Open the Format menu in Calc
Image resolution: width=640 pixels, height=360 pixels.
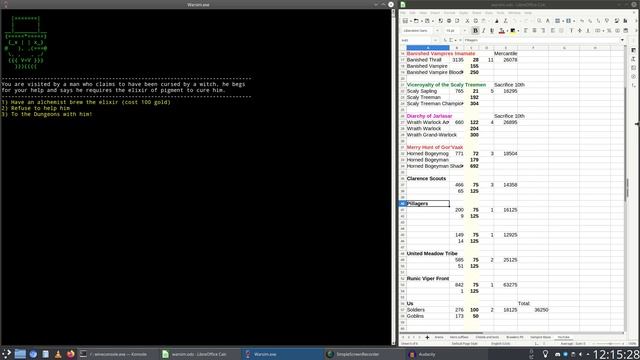449,13
